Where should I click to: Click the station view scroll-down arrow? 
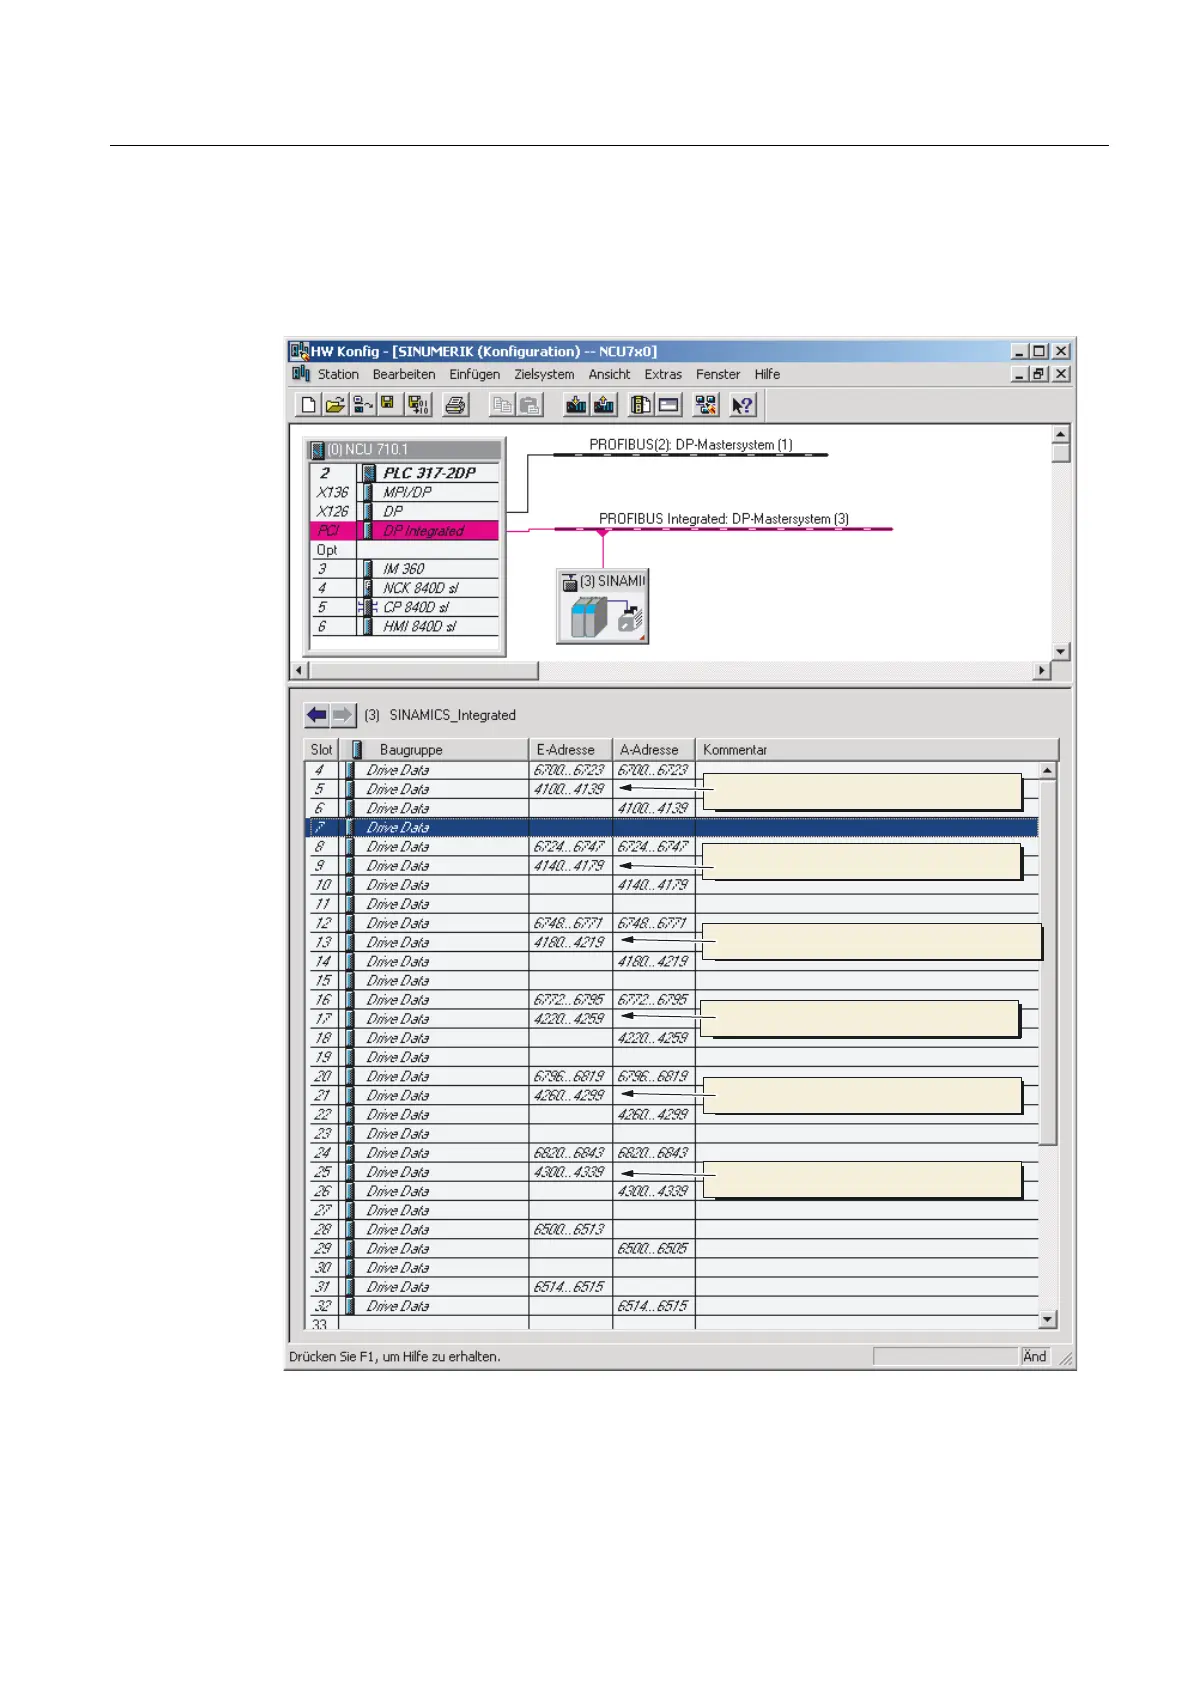tap(1061, 652)
